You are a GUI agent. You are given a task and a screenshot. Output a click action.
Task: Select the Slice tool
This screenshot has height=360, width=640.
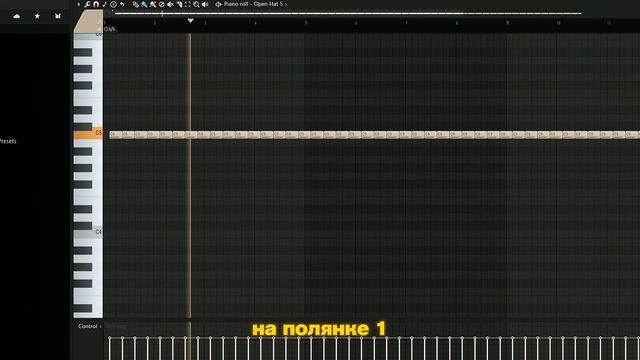click(x=179, y=4)
